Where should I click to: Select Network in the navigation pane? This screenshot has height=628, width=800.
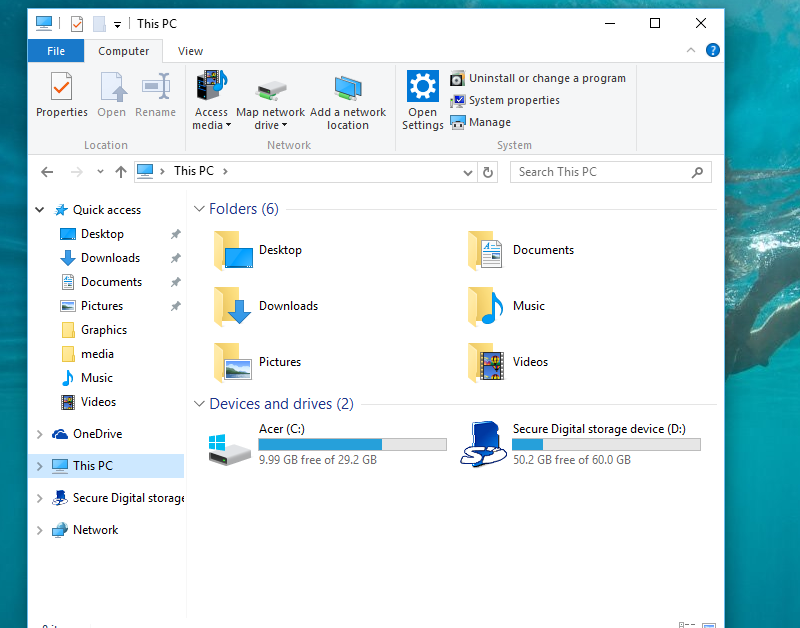coord(95,530)
